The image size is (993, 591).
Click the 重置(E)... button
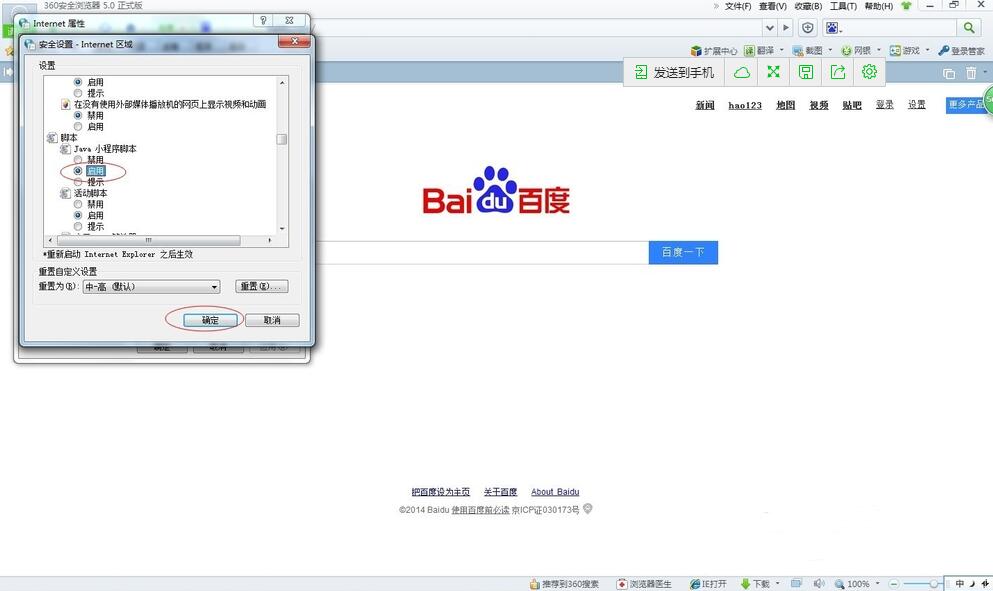[x=262, y=286]
